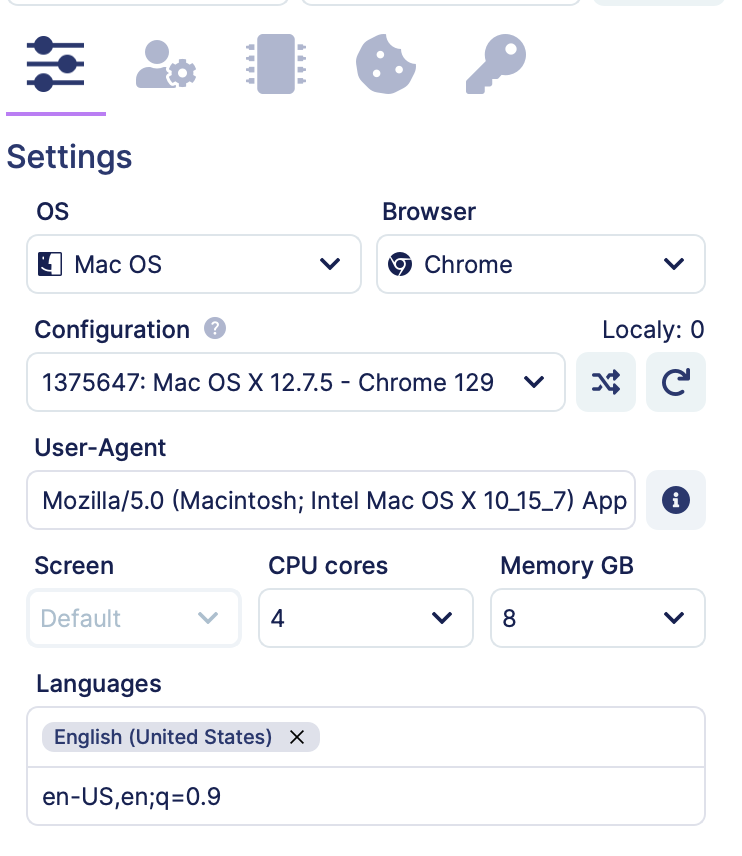Image resolution: width=742 pixels, height=856 pixels.
Task: Open the key credentials tab
Action: [x=496, y=64]
